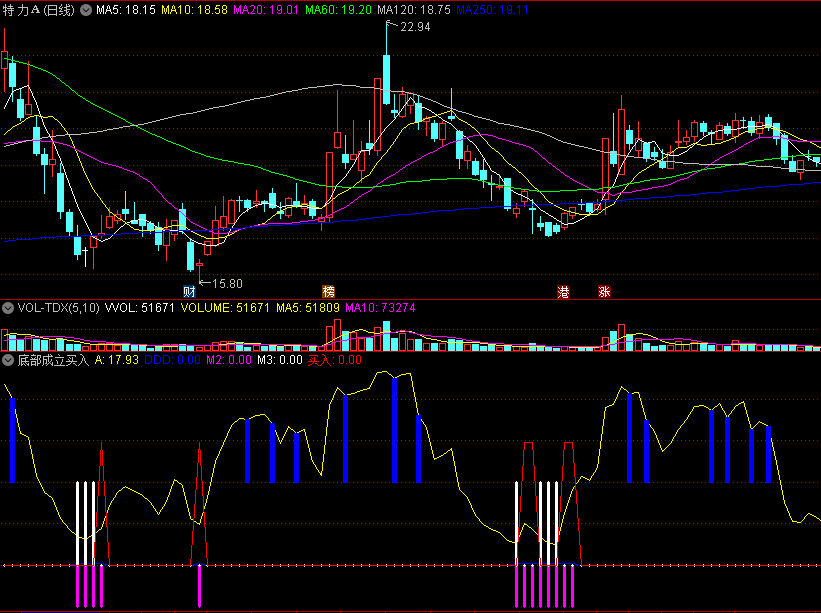Image resolution: width=821 pixels, height=613 pixels.
Task: Click the VVOL: 51671 value
Action: (139, 308)
